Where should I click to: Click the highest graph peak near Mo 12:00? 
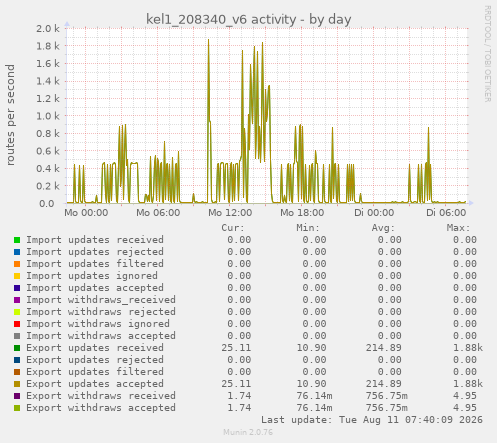[x=209, y=40]
